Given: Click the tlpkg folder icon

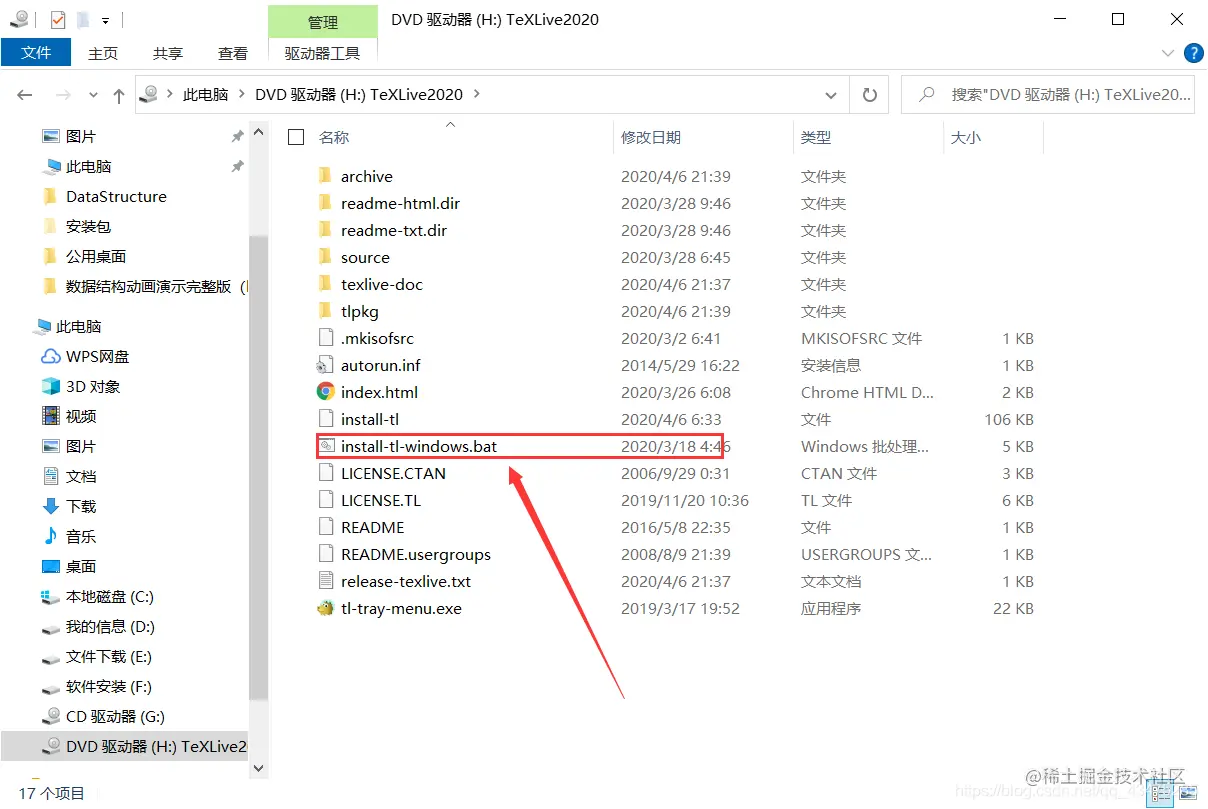Looking at the screenshot, I should (x=325, y=311).
